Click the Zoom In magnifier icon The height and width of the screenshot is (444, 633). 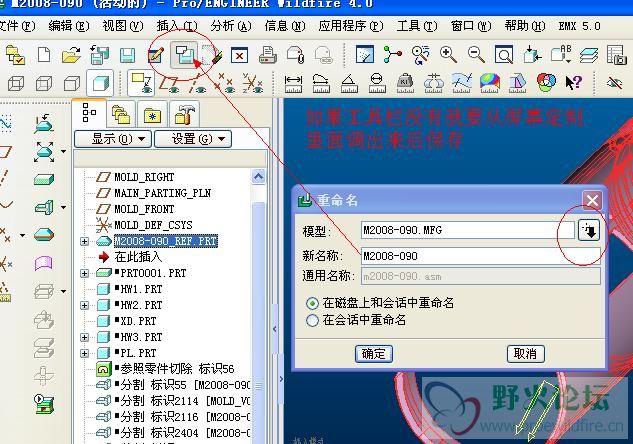(x=448, y=54)
